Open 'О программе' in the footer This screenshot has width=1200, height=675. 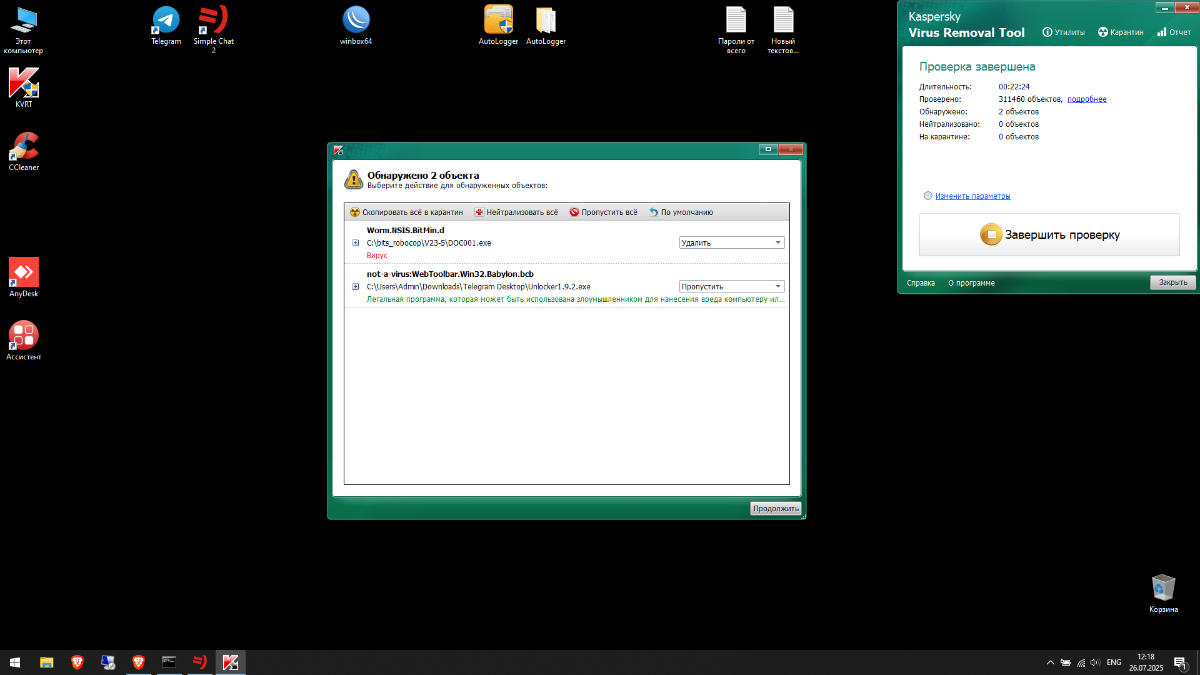(x=971, y=283)
